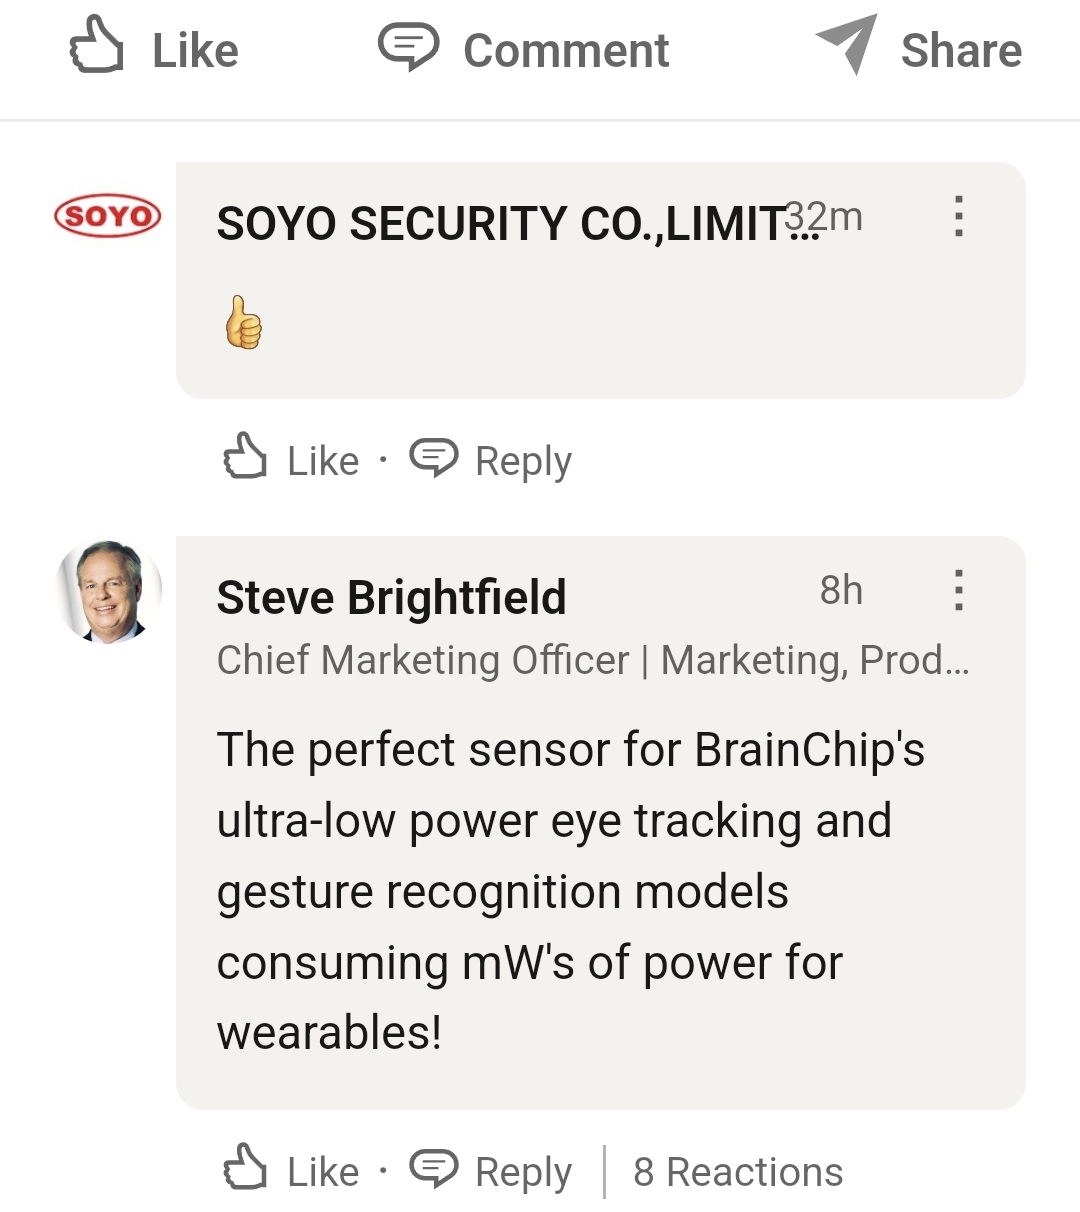Tap the paper plane Share icon
Viewport: 1080px width, 1212px height.
coord(847,44)
